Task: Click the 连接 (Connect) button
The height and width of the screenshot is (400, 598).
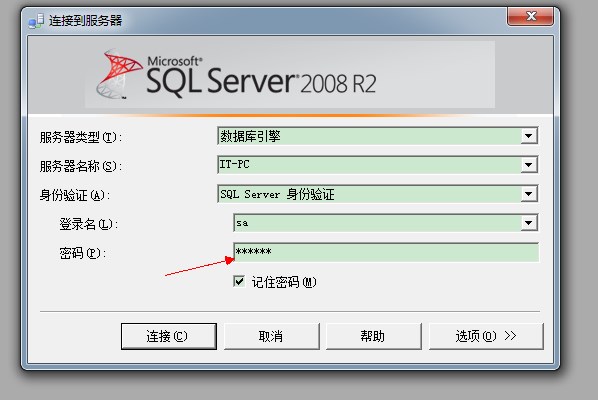Action: (169, 336)
